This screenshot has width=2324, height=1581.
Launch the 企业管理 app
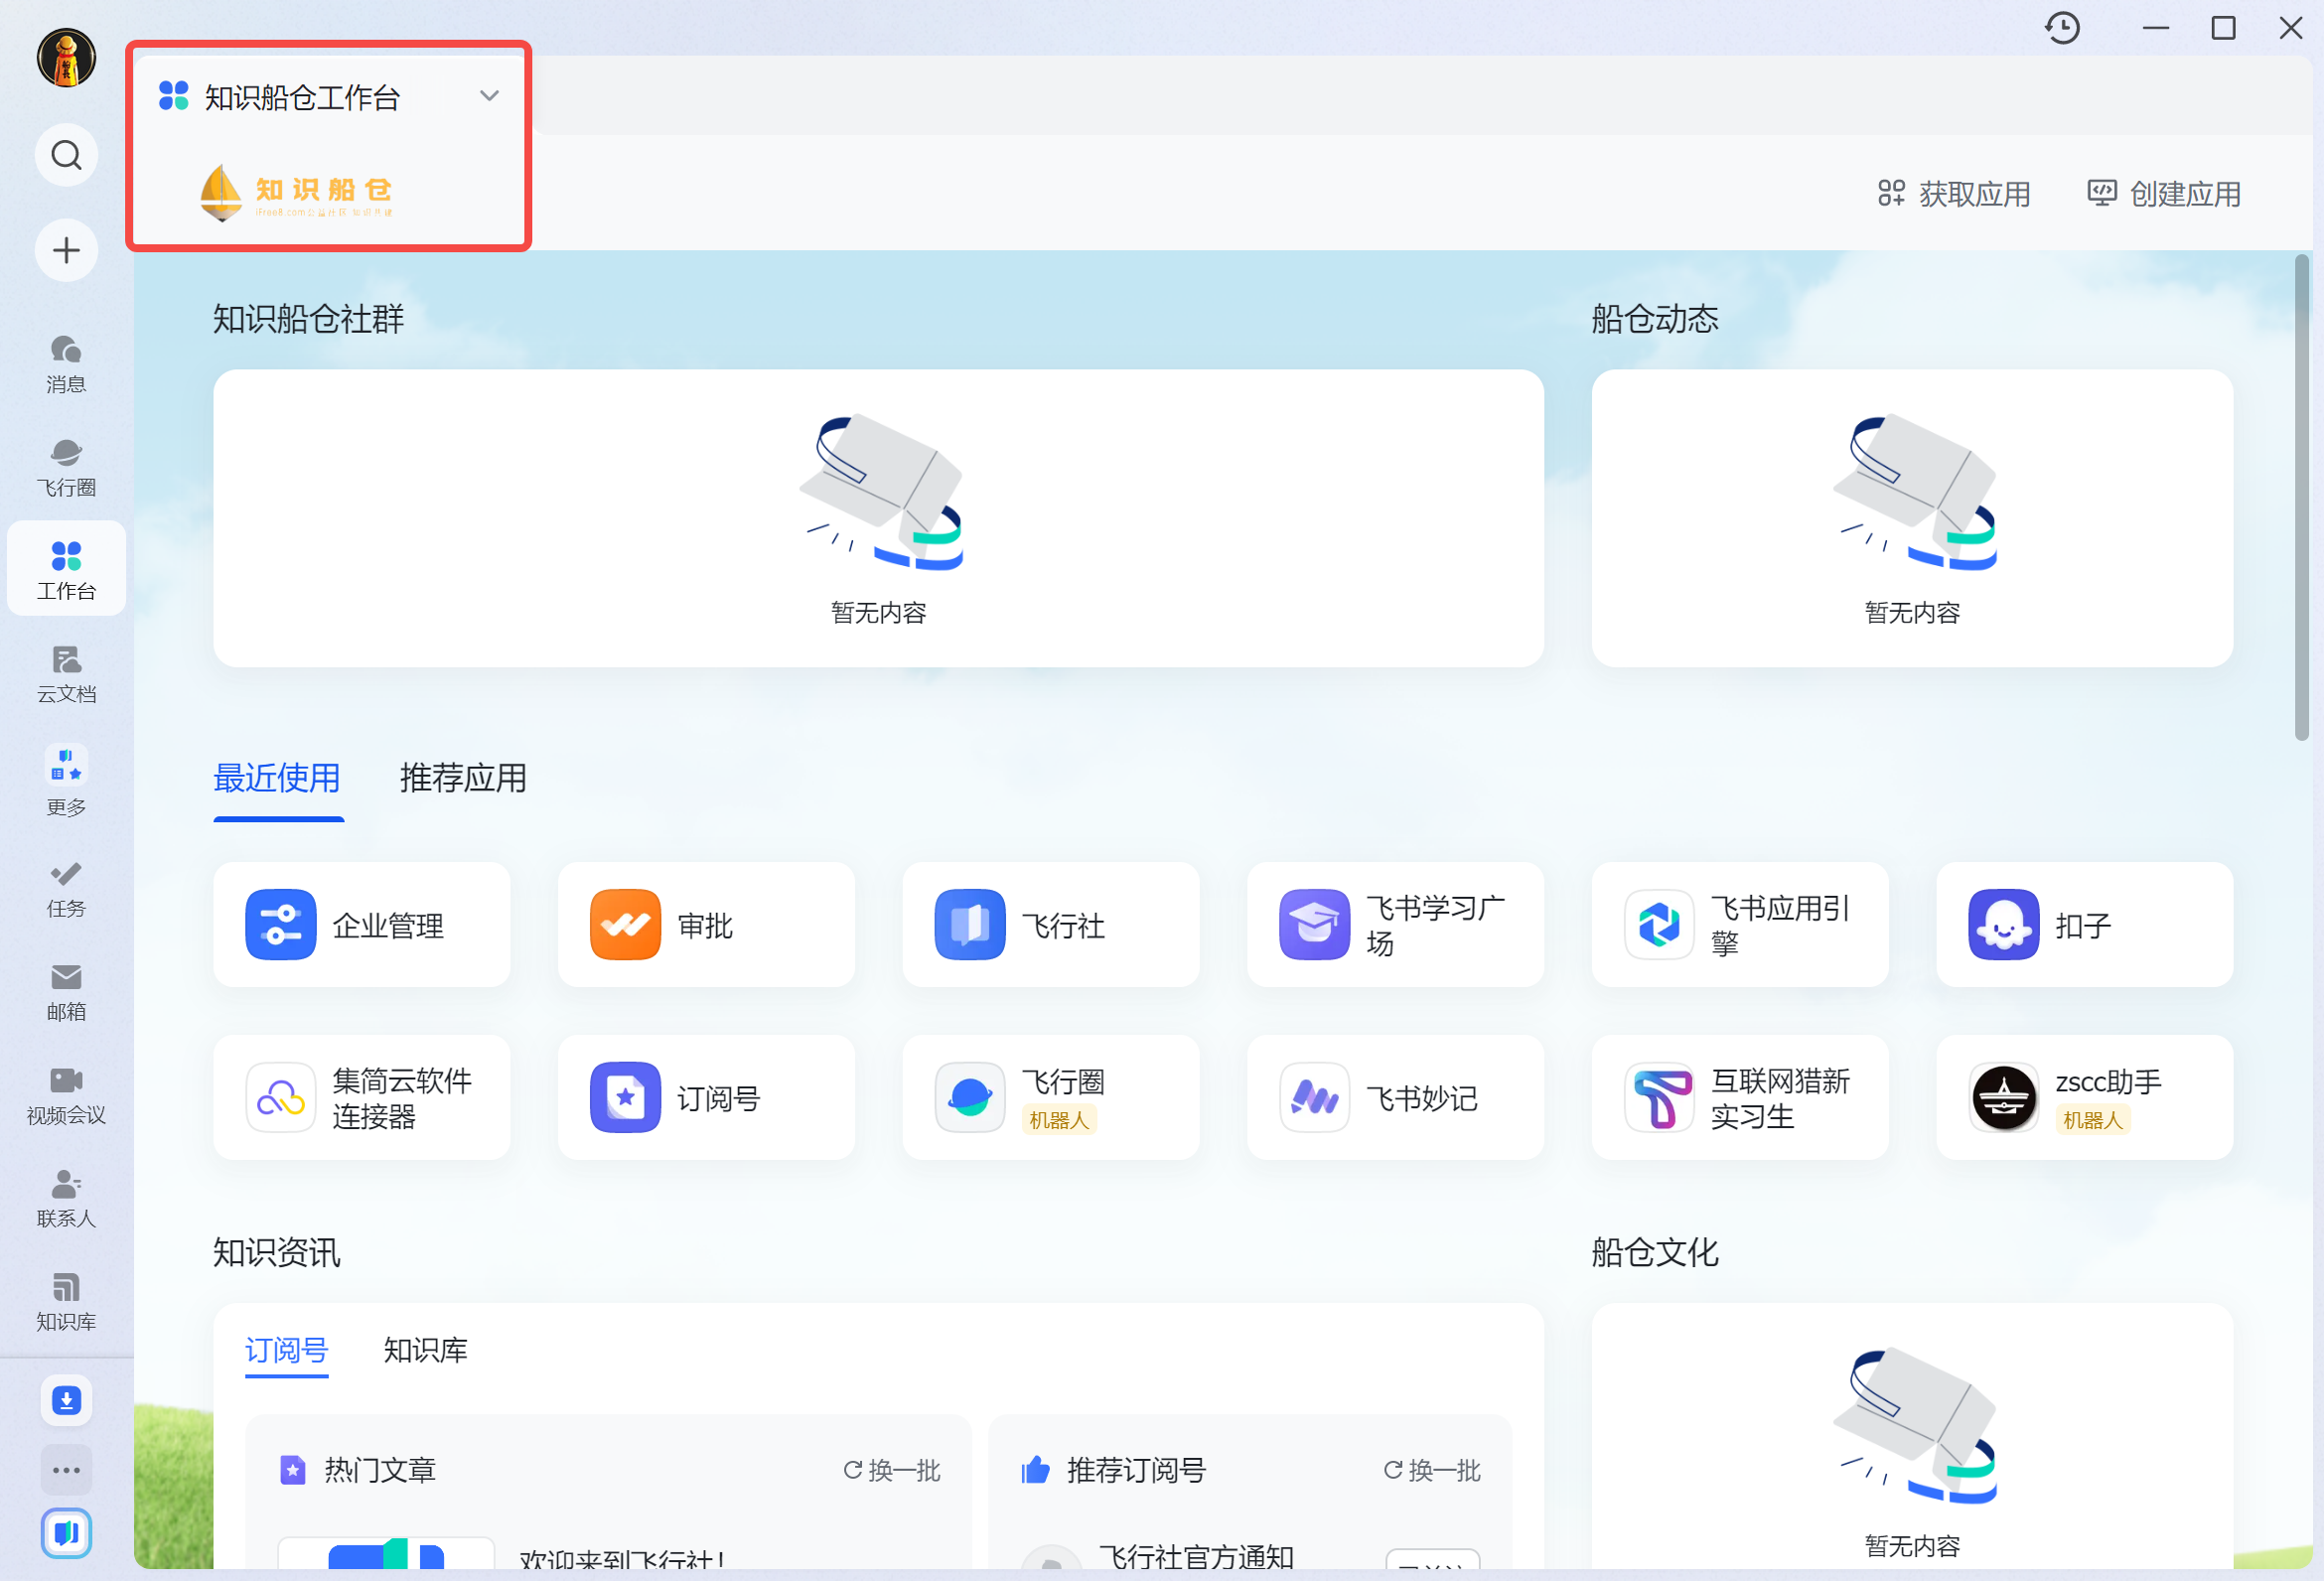tap(361, 925)
